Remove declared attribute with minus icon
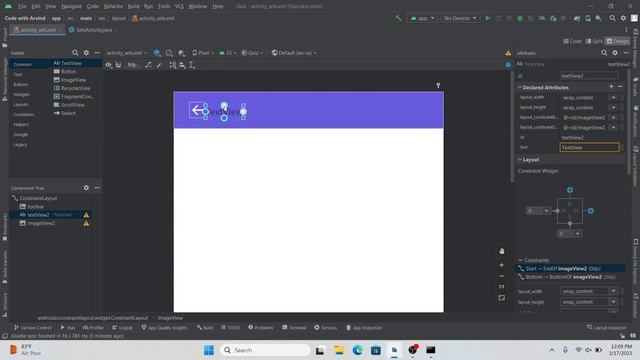This screenshot has width=640, height=360. click(x=620, y=87)
